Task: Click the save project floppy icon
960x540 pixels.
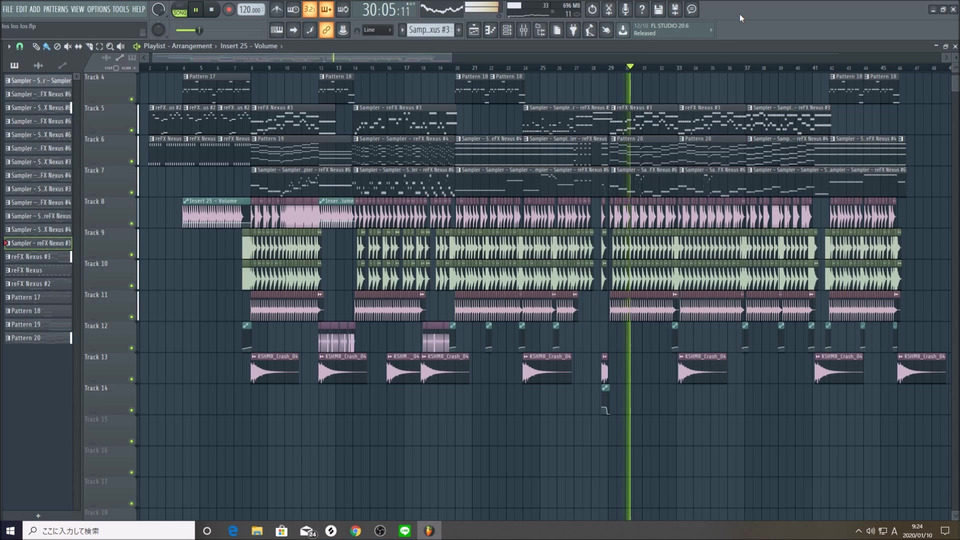Action: 658,10
